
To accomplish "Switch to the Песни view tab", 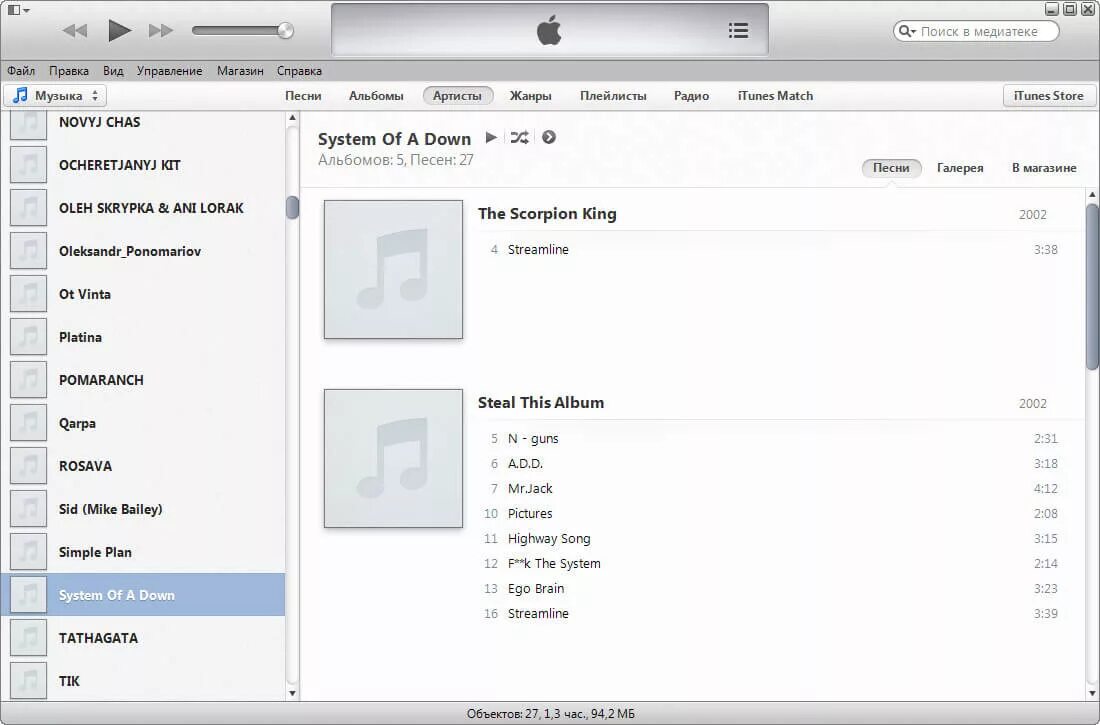I will click(x=303, y=95).
